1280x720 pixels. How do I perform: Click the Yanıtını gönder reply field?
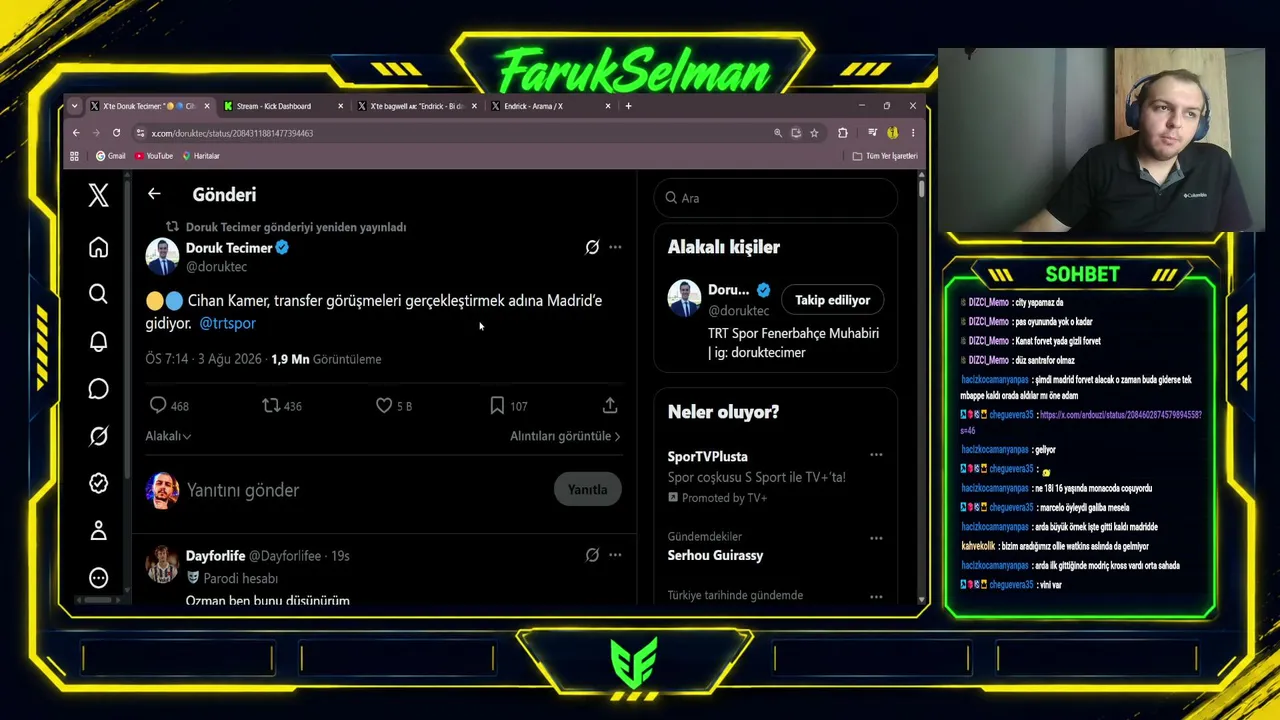pyautogui.click(x=243, y=490)
